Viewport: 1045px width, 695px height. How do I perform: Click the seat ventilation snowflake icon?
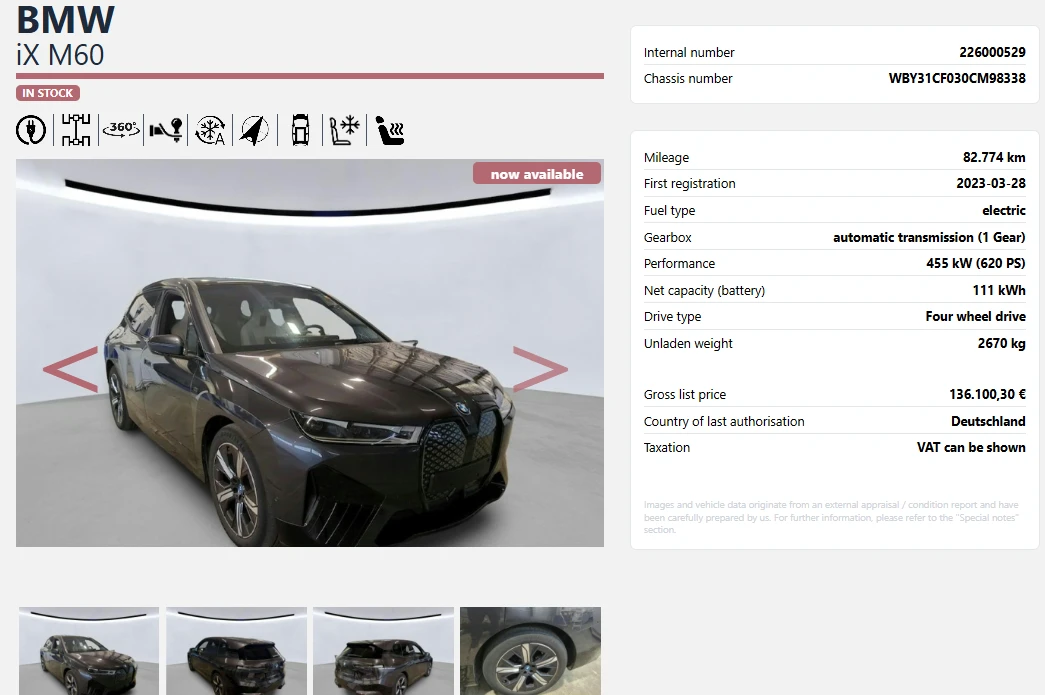click(345, 130)
